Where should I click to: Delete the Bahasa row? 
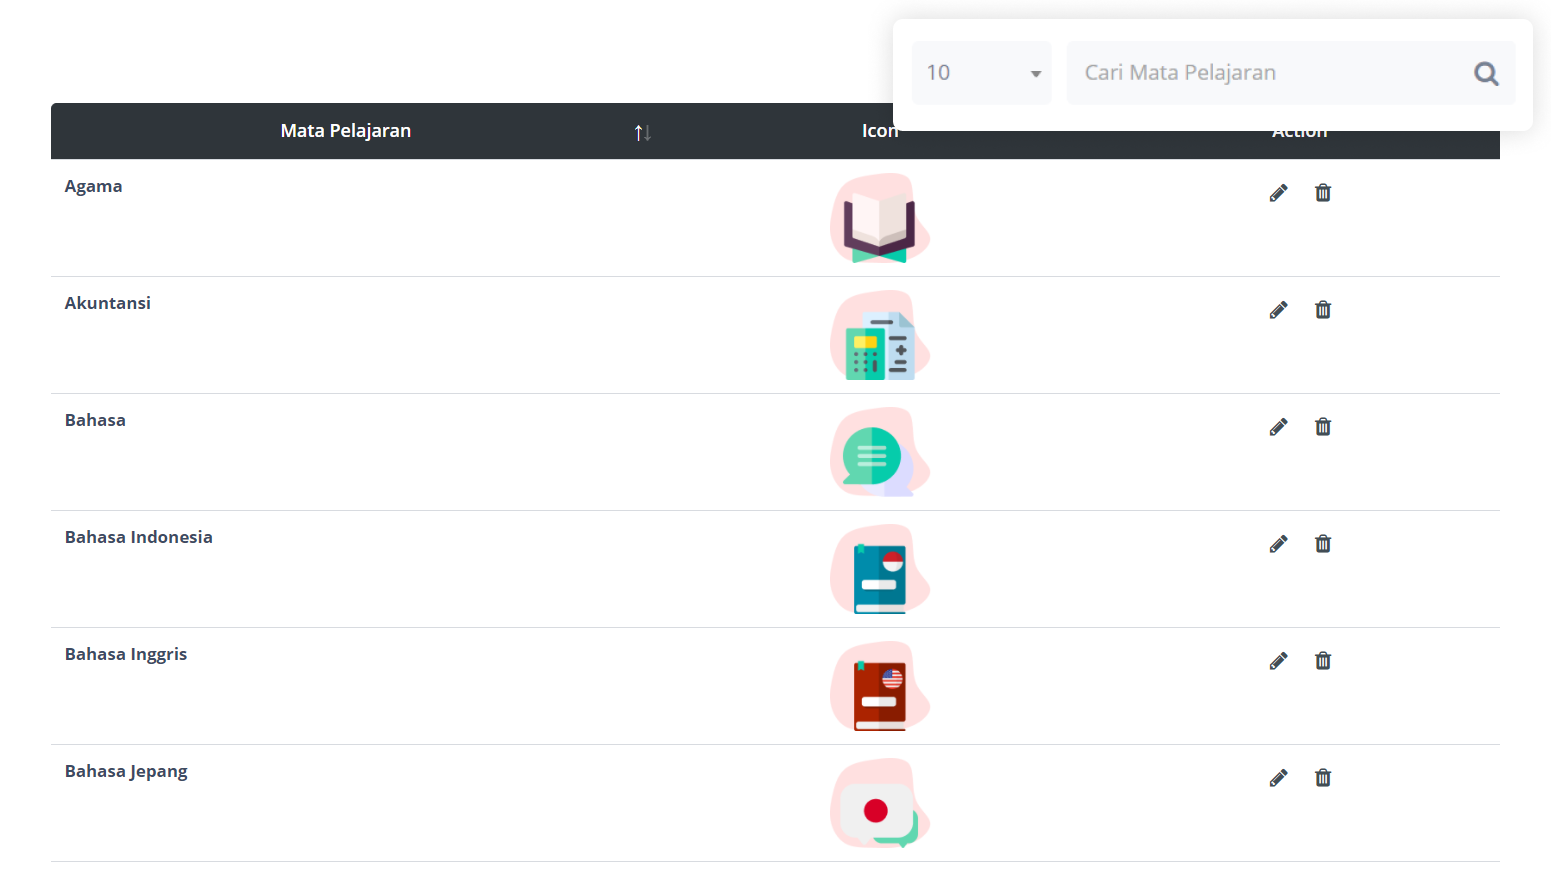(x=1322, y=427)
